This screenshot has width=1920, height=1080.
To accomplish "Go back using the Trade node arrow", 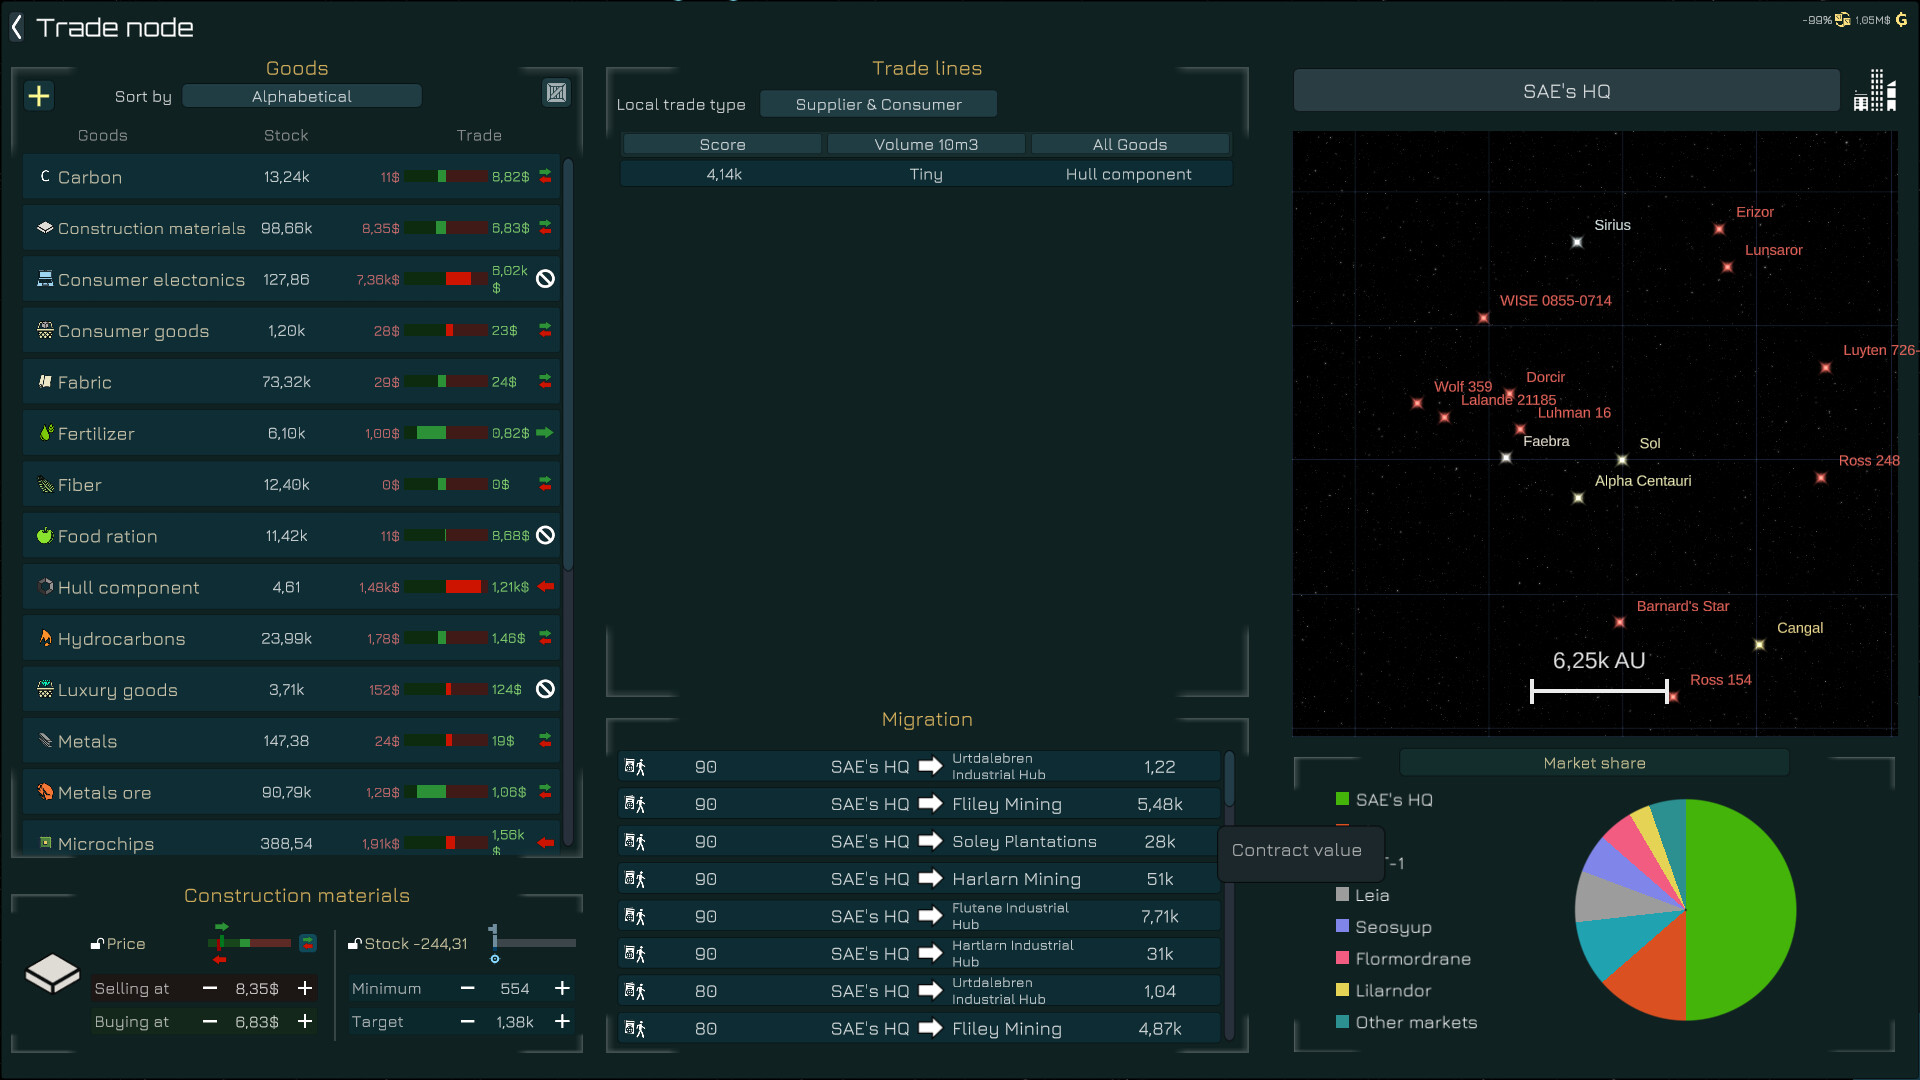I will 16,28.
